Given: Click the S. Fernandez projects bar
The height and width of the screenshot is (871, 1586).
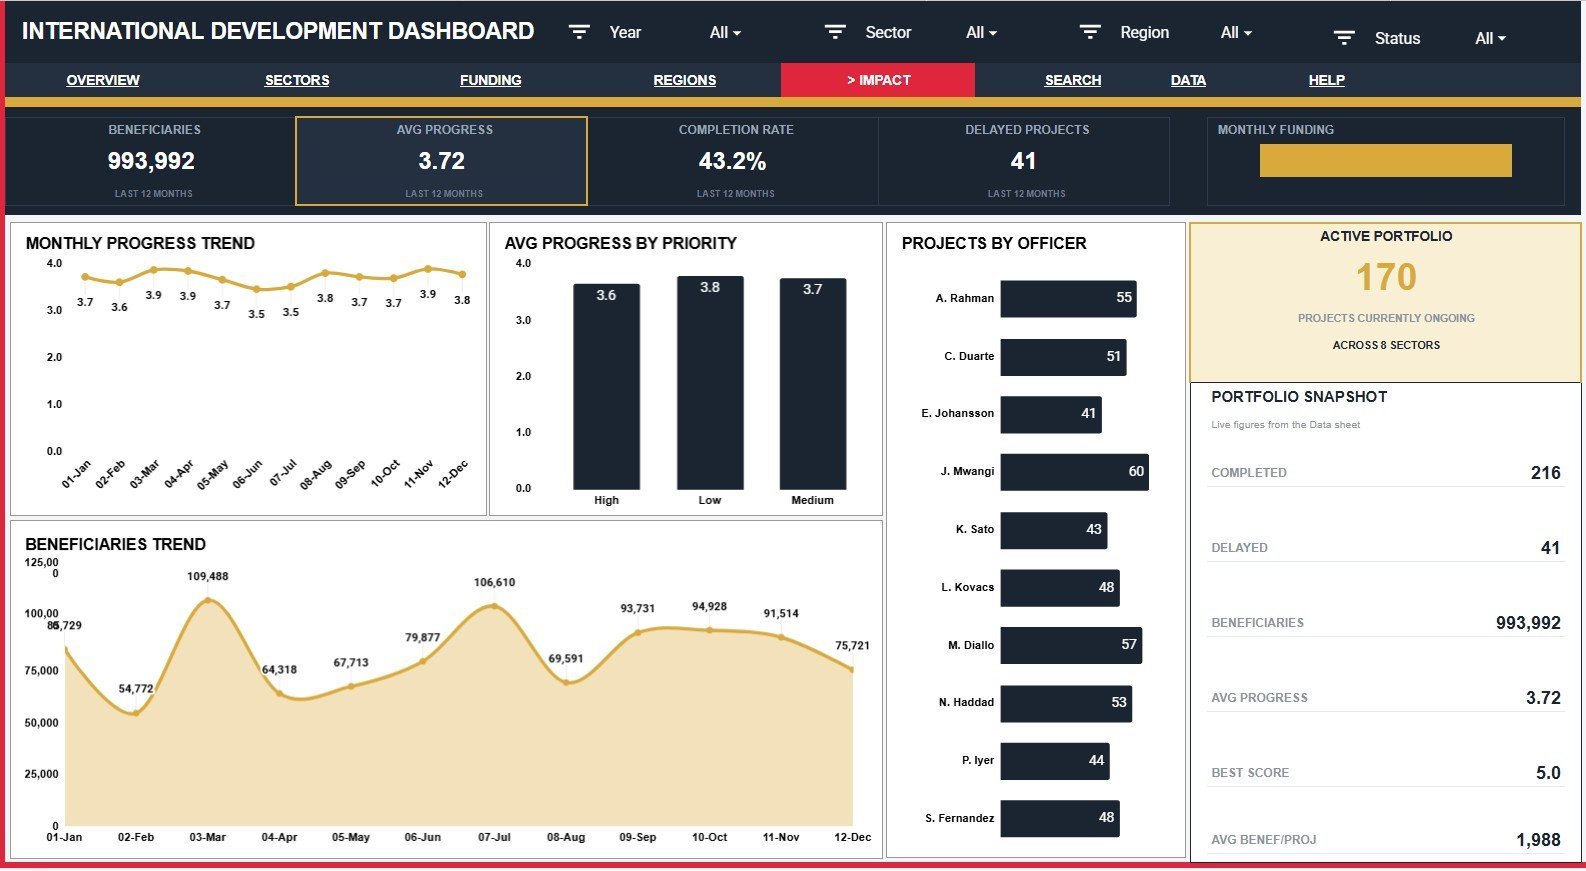Looking at the screenshot, I should coord(1059,818).
